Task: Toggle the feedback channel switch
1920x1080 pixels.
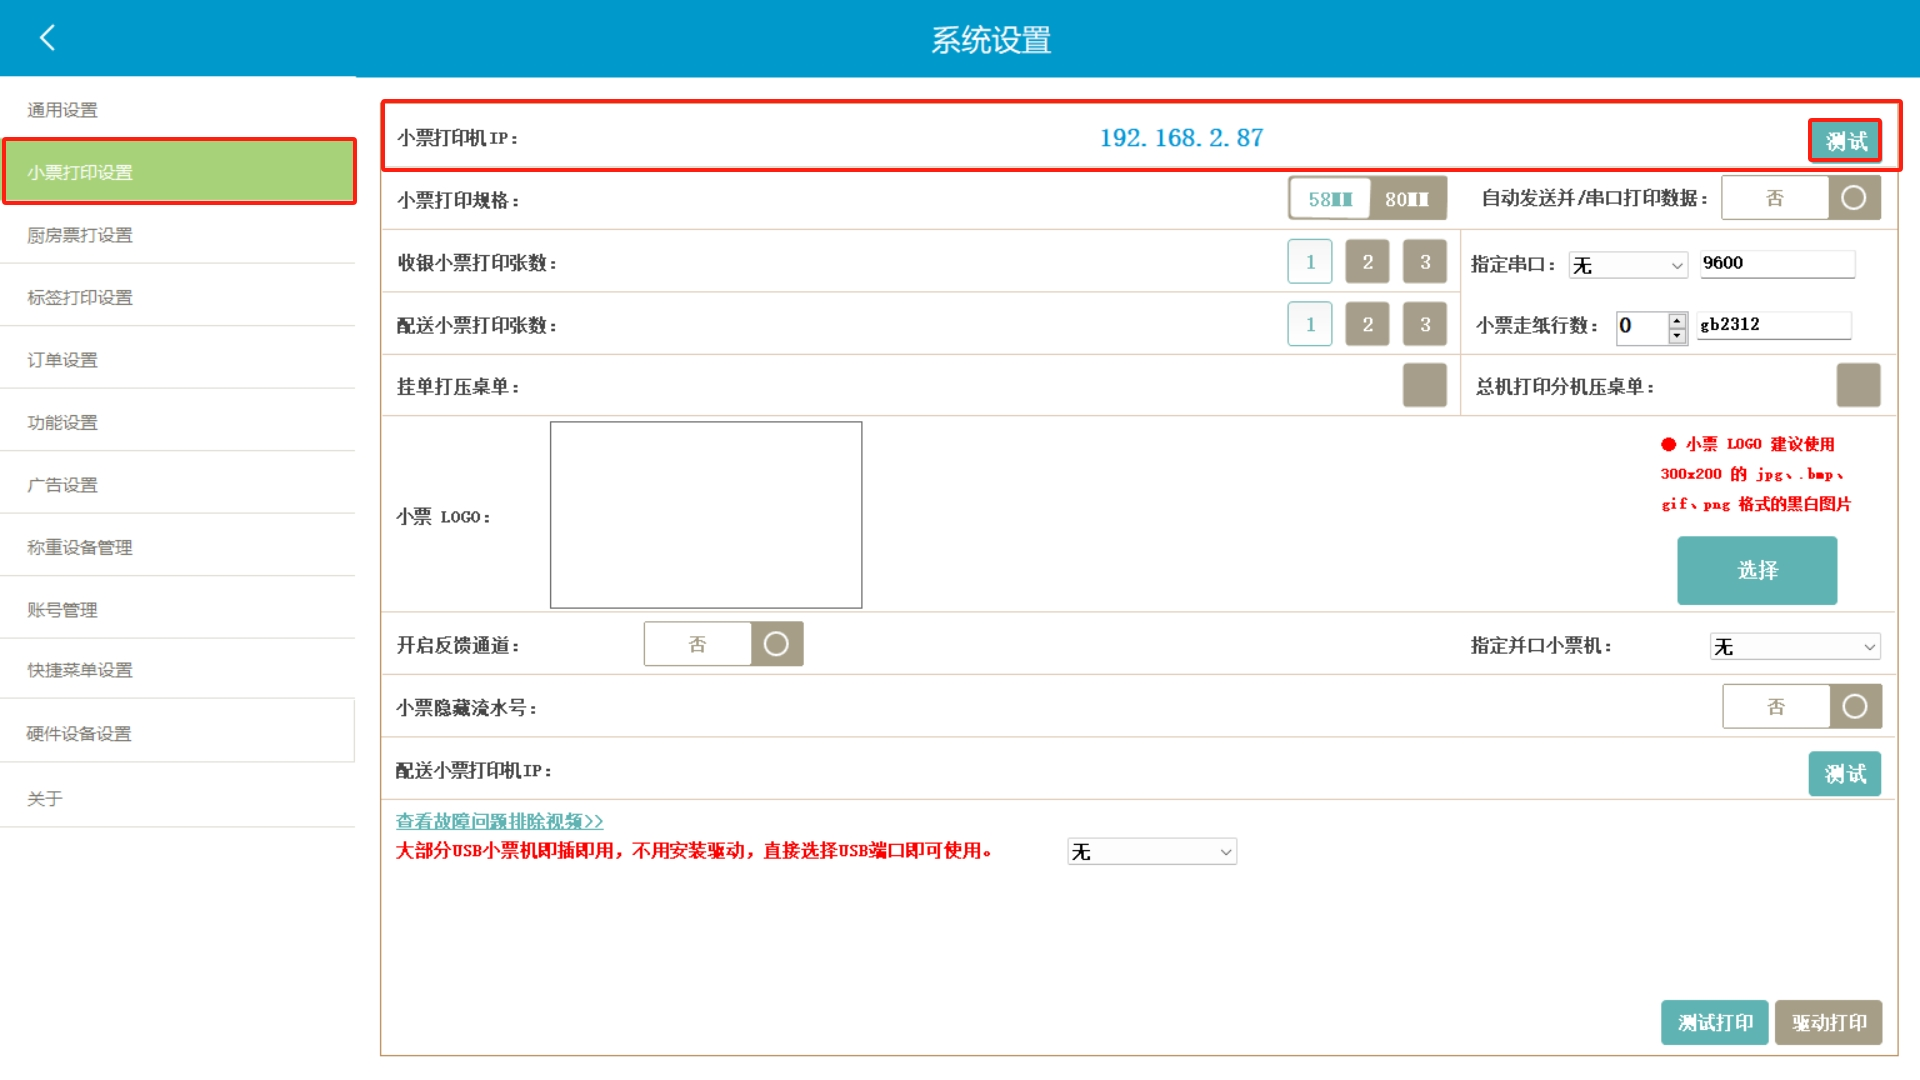Action: tap(723, 644)
